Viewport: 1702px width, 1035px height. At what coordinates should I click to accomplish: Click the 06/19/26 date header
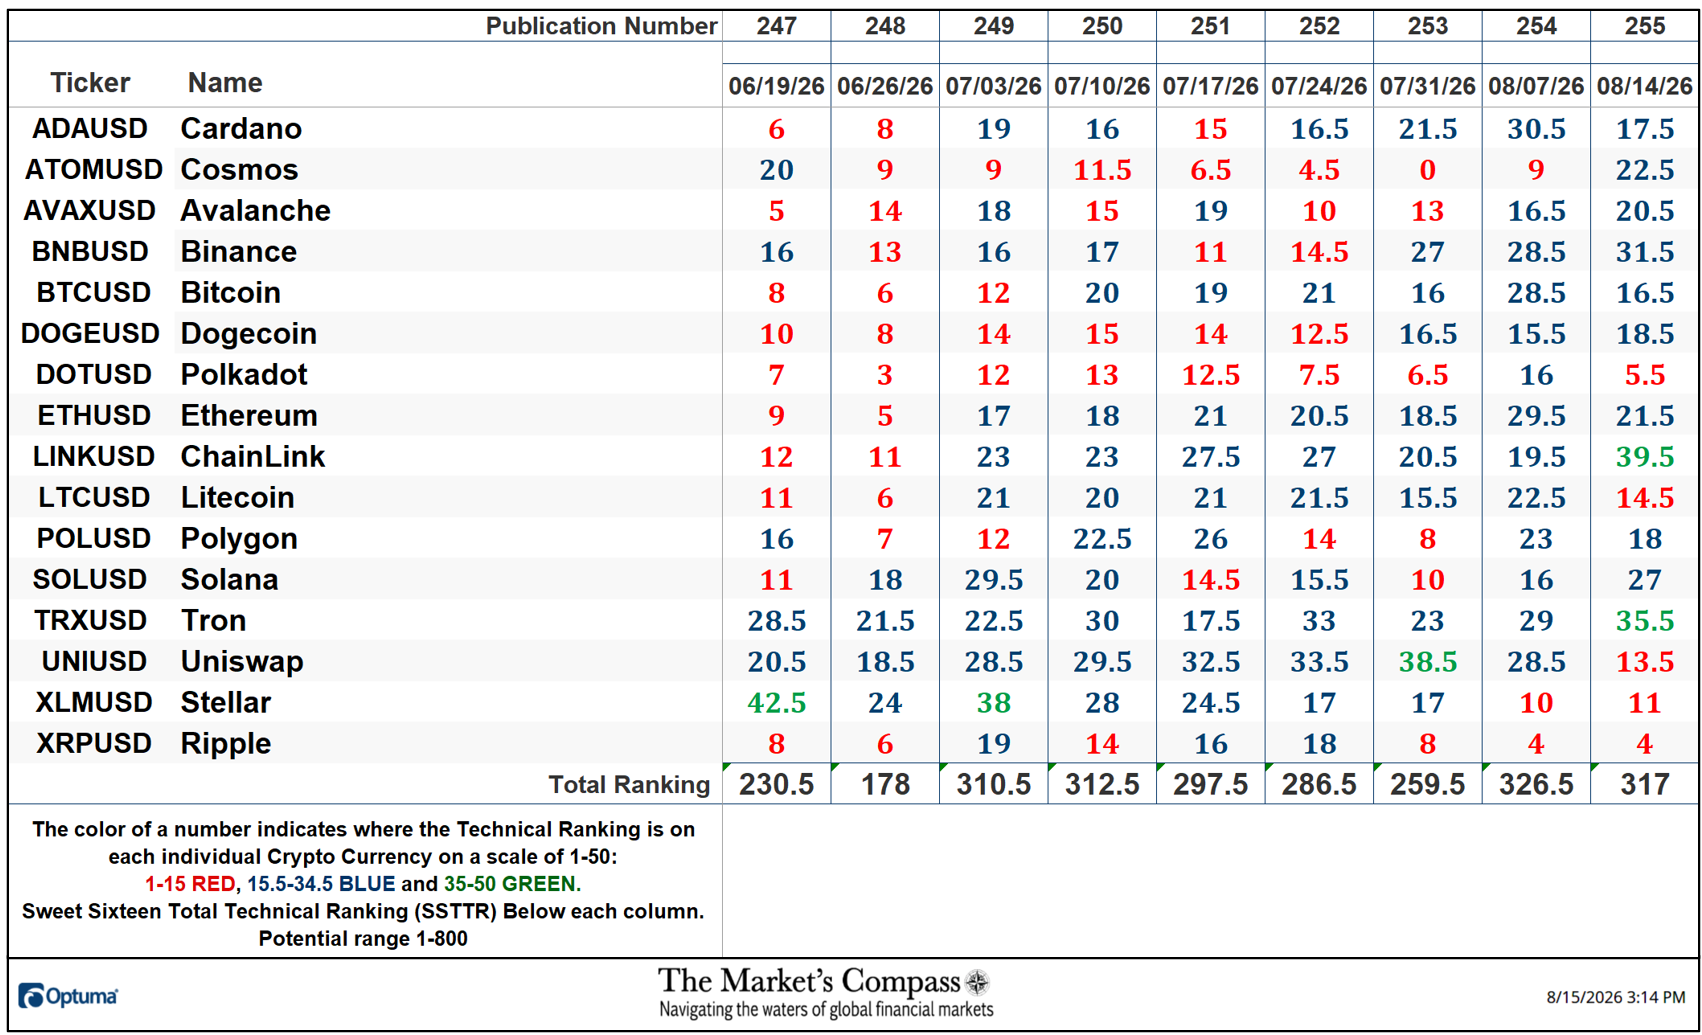coord(777,86)
